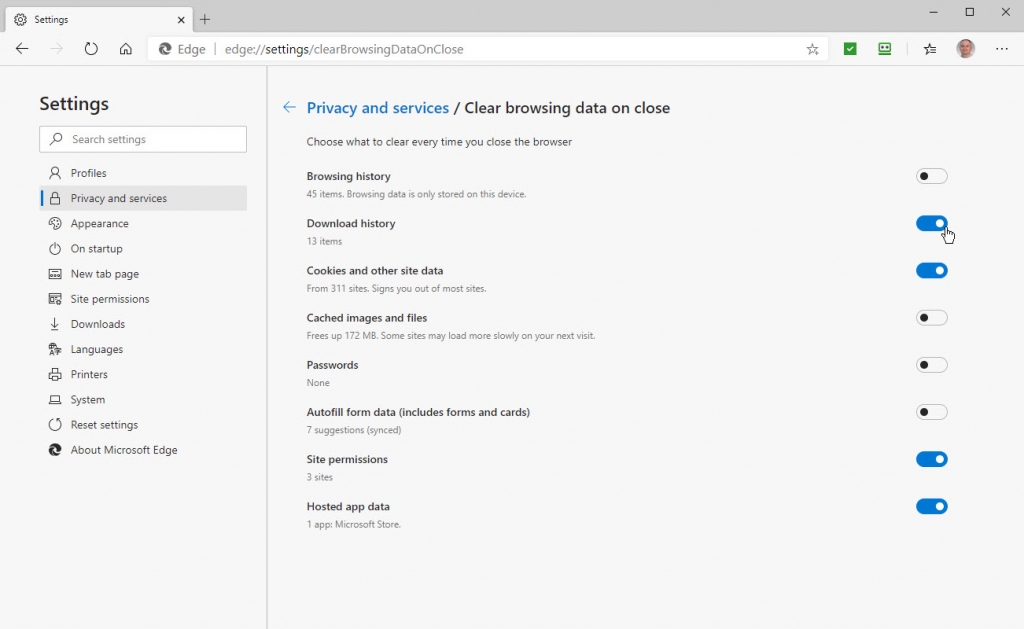Screen dimensions: 1024x629
Task: Open the profile avatar in the toolbar
Action: point(965,48)
